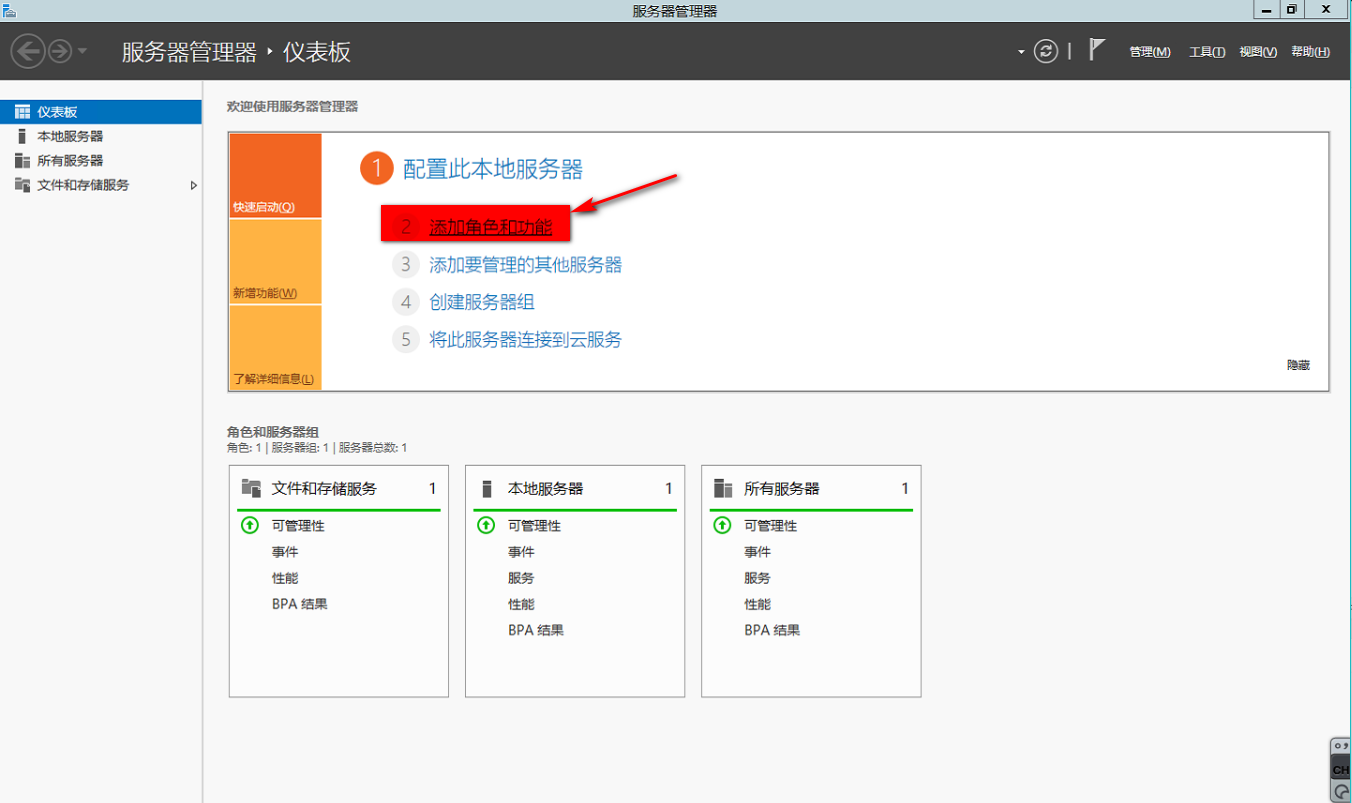Click the back navigation arrow icon
This screenshot has width=1352, height=803.
28,51
